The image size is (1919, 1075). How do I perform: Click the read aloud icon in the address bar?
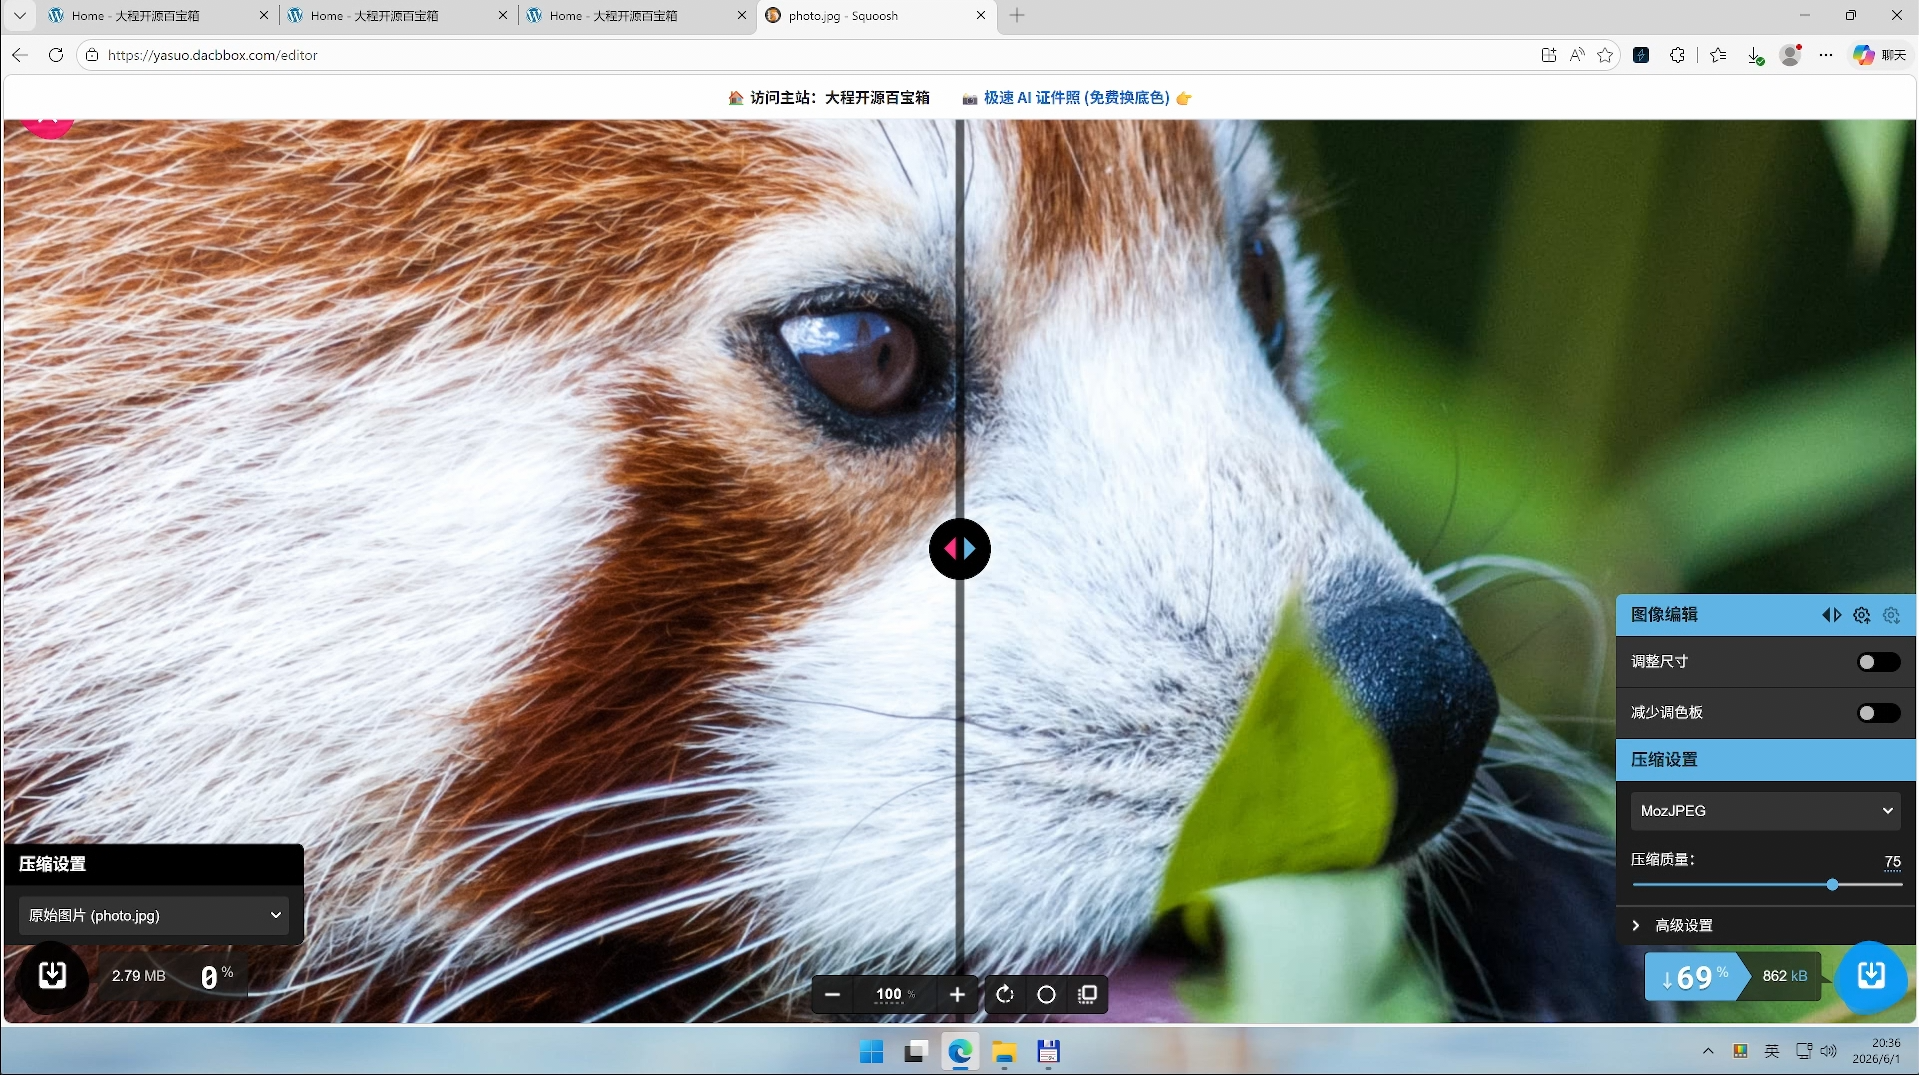point(1577,55)
